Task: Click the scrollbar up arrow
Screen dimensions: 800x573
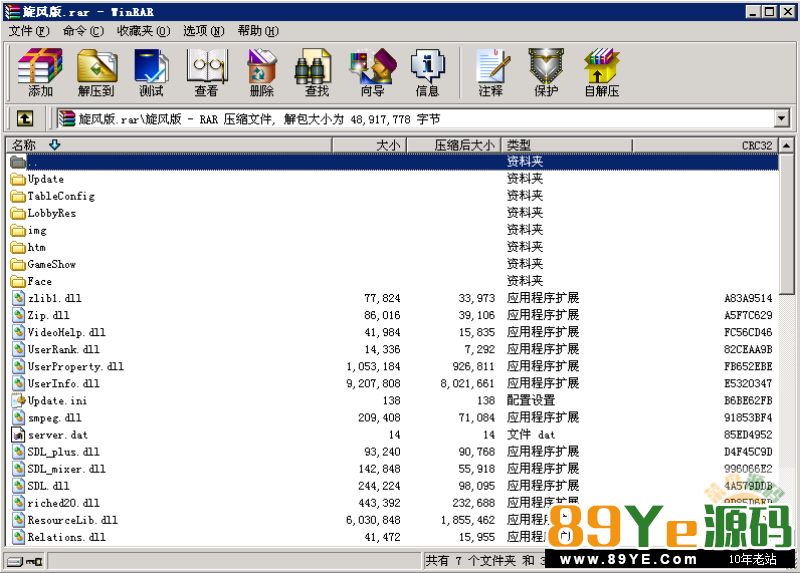Action: click(x=787, y=145)
